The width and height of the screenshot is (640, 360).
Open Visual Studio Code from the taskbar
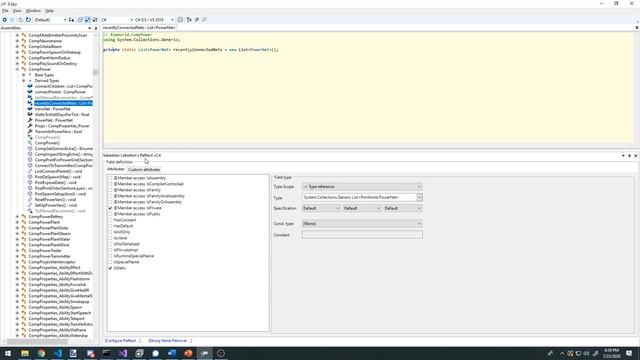click(x=58, y=353)
